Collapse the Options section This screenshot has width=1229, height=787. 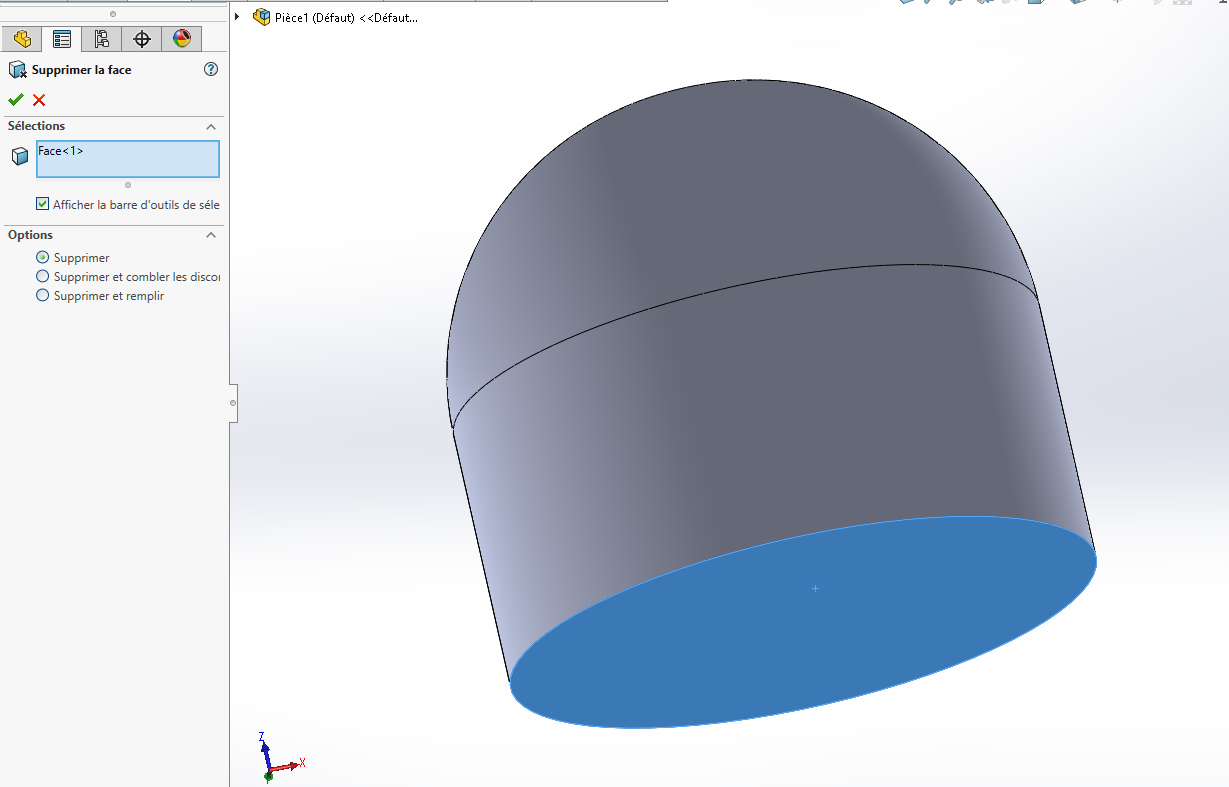tap(211, 235)
